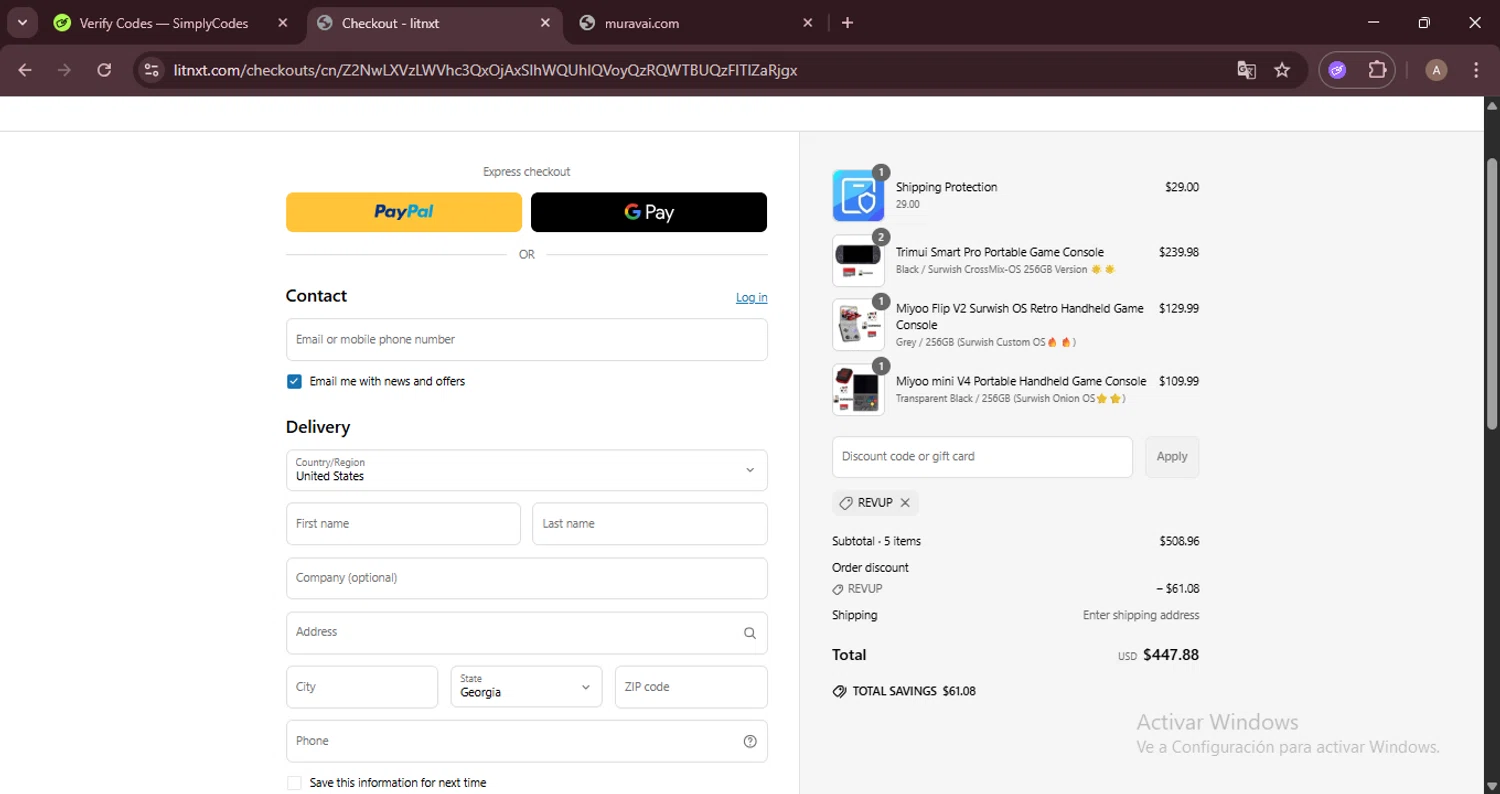This screenshot has width=1500, height=794.
Task: Click the $239.98 price
Action: coord(1179,252)
